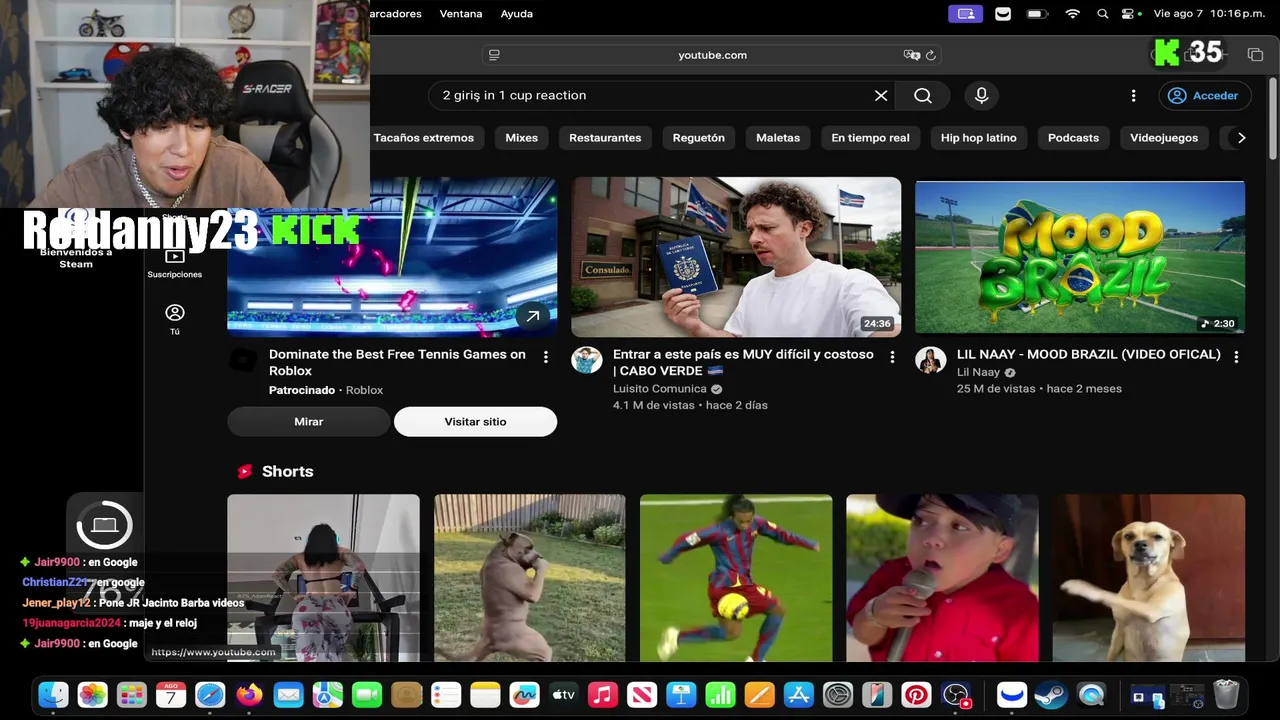Open the Ventana menu in the menu bar

(461, 14)
